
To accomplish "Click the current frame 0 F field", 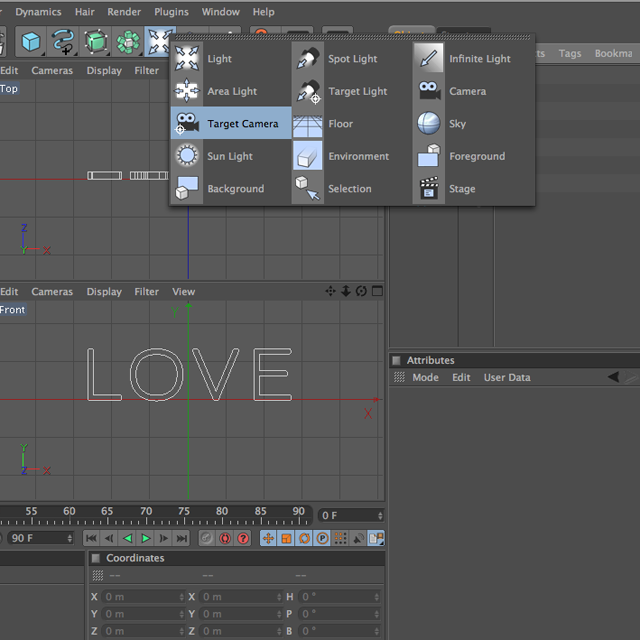I will coord(351,516).
